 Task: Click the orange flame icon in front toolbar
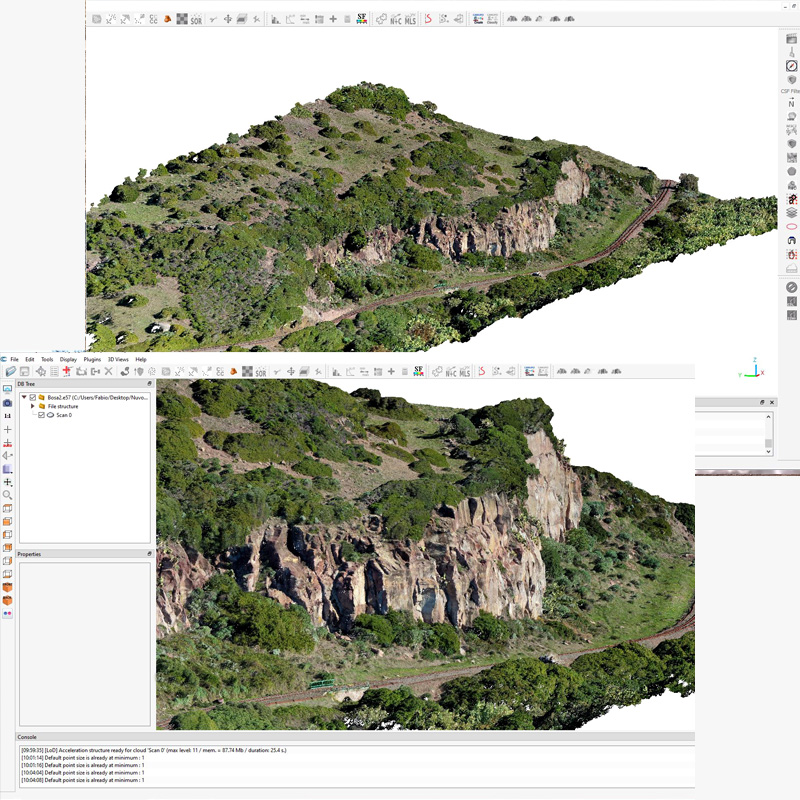point(234,371)
